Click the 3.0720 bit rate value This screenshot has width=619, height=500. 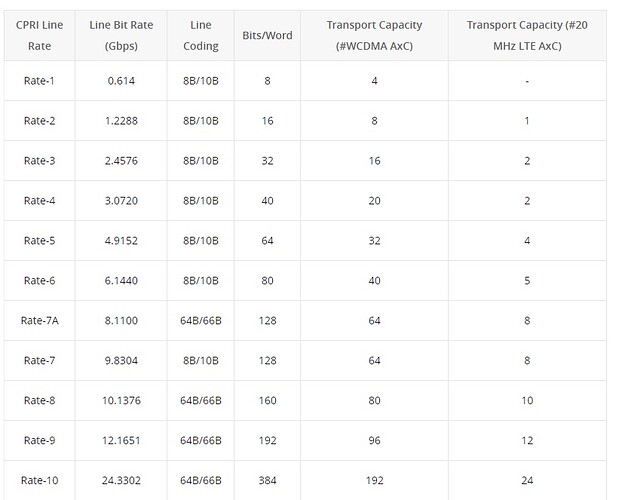[121, 201]
